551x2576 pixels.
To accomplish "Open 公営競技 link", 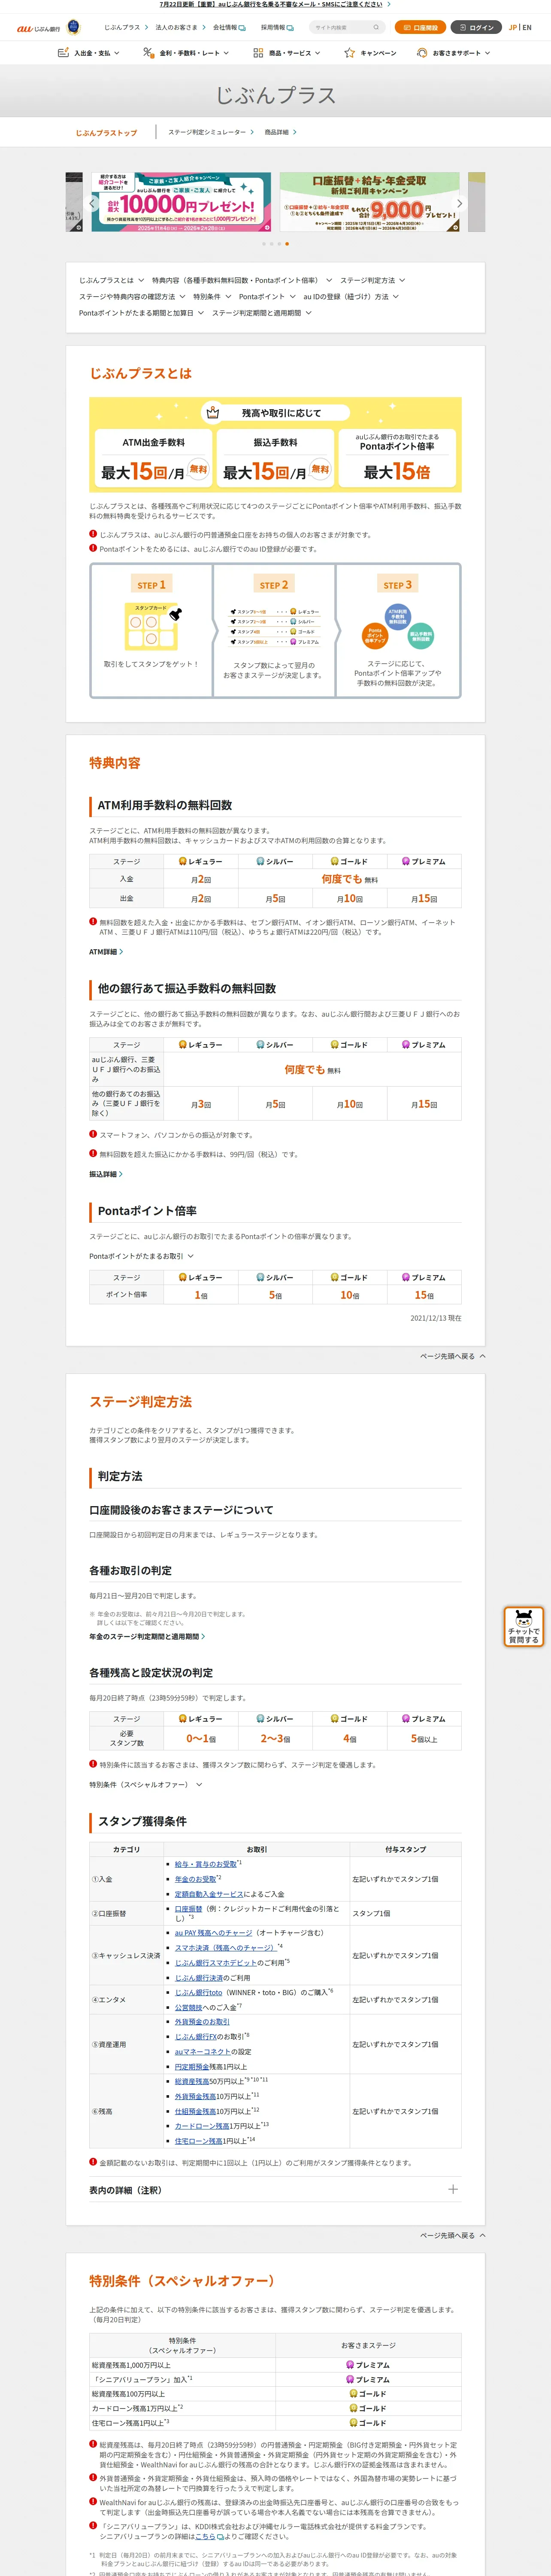I will 188,2007.
